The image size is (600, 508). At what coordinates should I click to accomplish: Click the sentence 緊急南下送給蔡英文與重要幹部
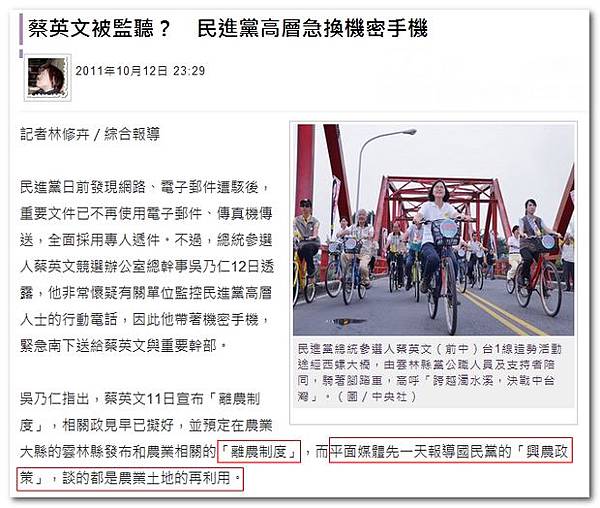click(x=124, y=346)
